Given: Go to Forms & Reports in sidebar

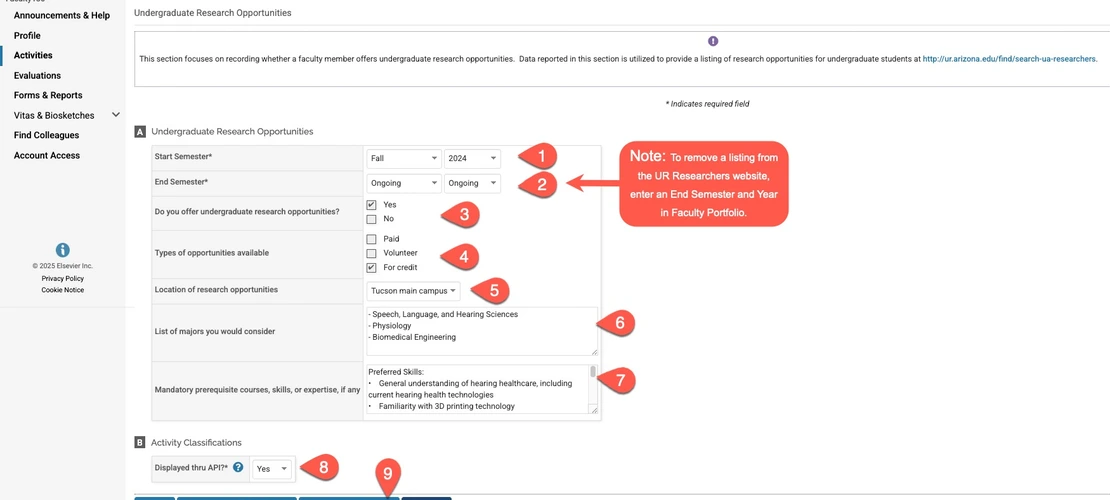Looking at the screenshot, I should 48,95.
